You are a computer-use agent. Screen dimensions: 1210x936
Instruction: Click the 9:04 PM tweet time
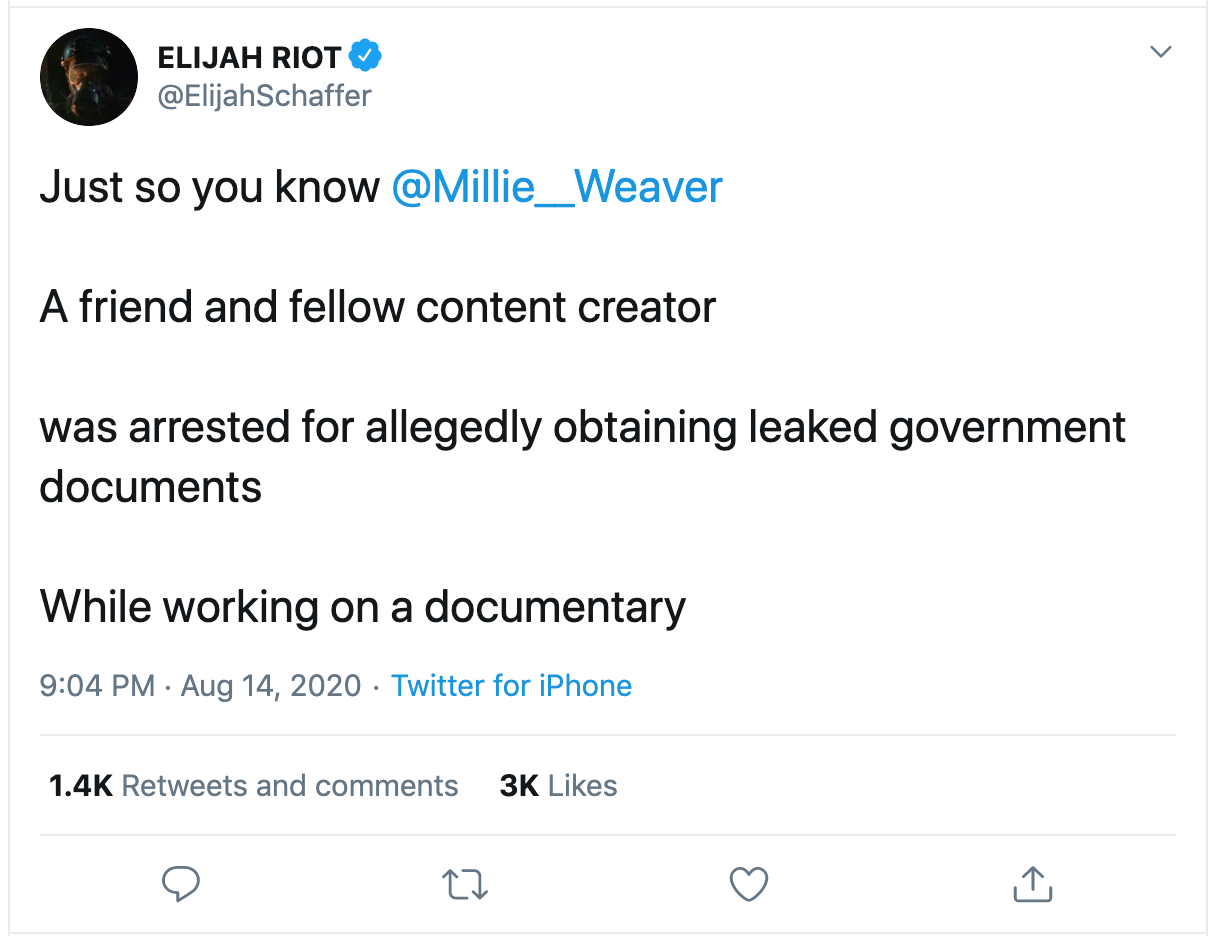pos(97,686)
